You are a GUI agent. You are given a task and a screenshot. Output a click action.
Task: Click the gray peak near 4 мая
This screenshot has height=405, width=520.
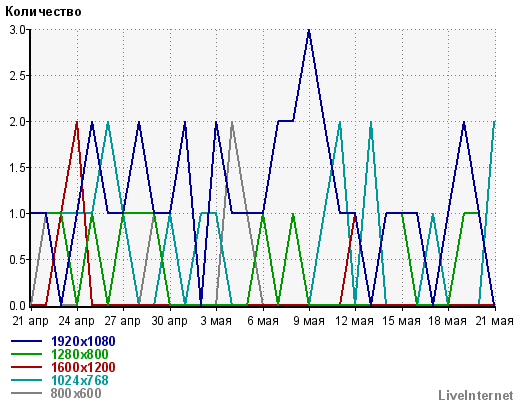(x=232, y=123)
